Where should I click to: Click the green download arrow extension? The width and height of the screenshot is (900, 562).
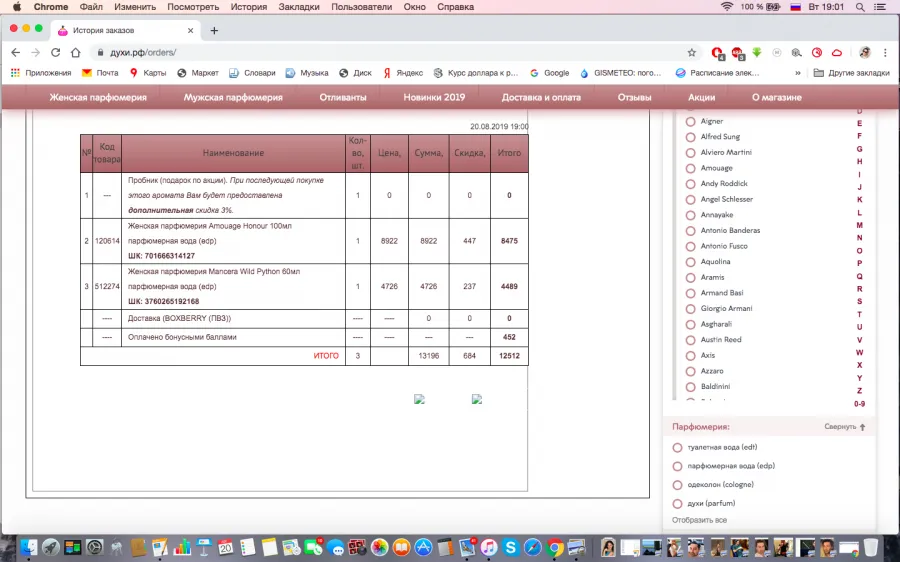[757, 52]
